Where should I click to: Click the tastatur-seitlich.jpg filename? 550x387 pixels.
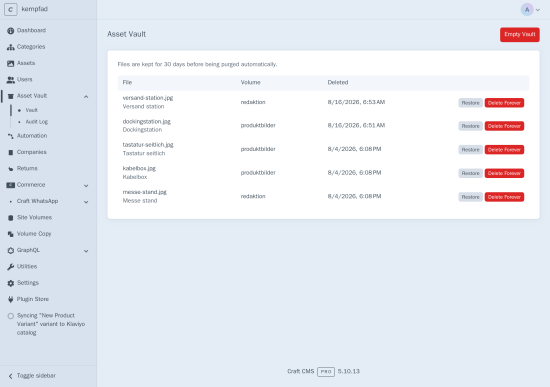coord(148,145)
